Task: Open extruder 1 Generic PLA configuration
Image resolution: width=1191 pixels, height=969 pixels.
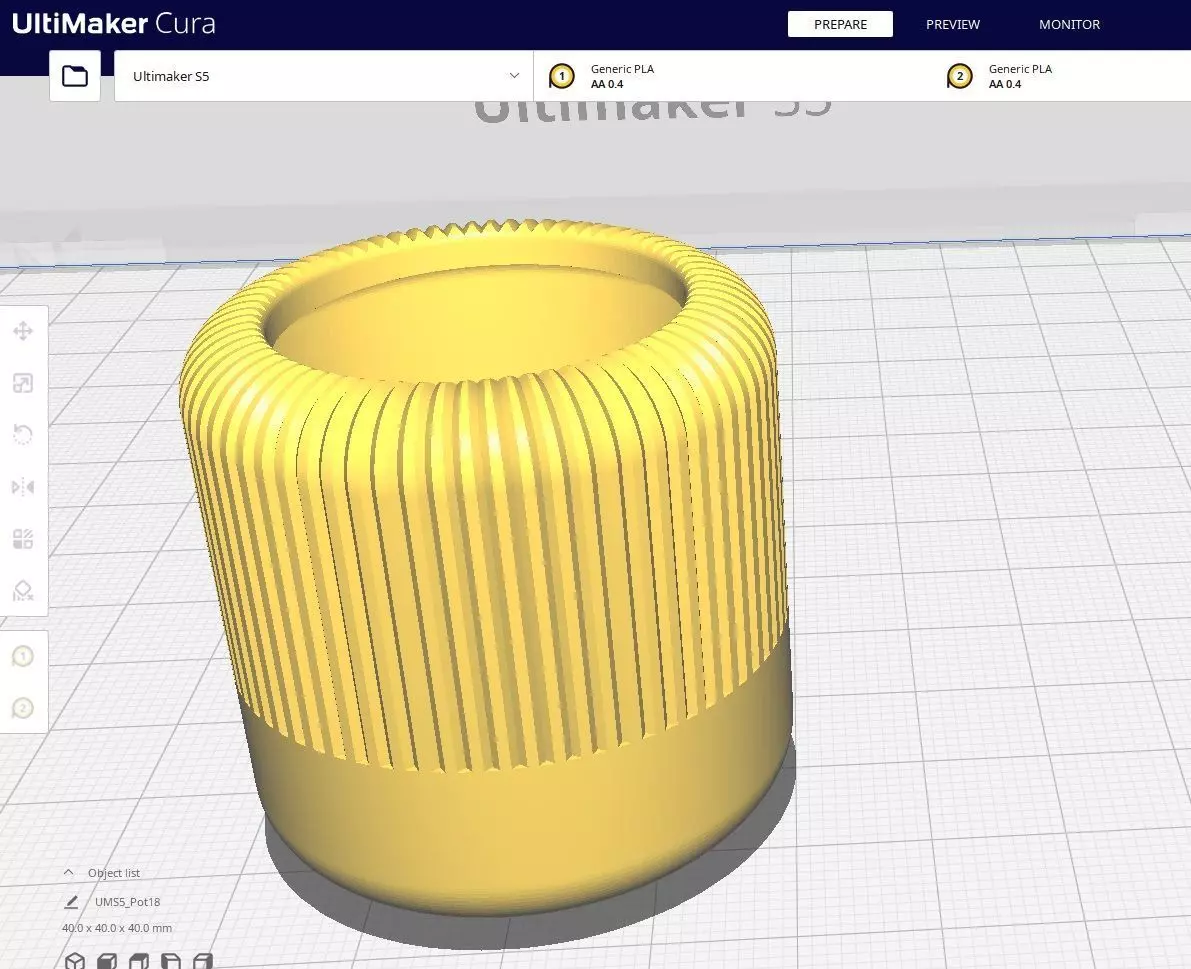Action: pyautogui.click(x=732, y=76)
